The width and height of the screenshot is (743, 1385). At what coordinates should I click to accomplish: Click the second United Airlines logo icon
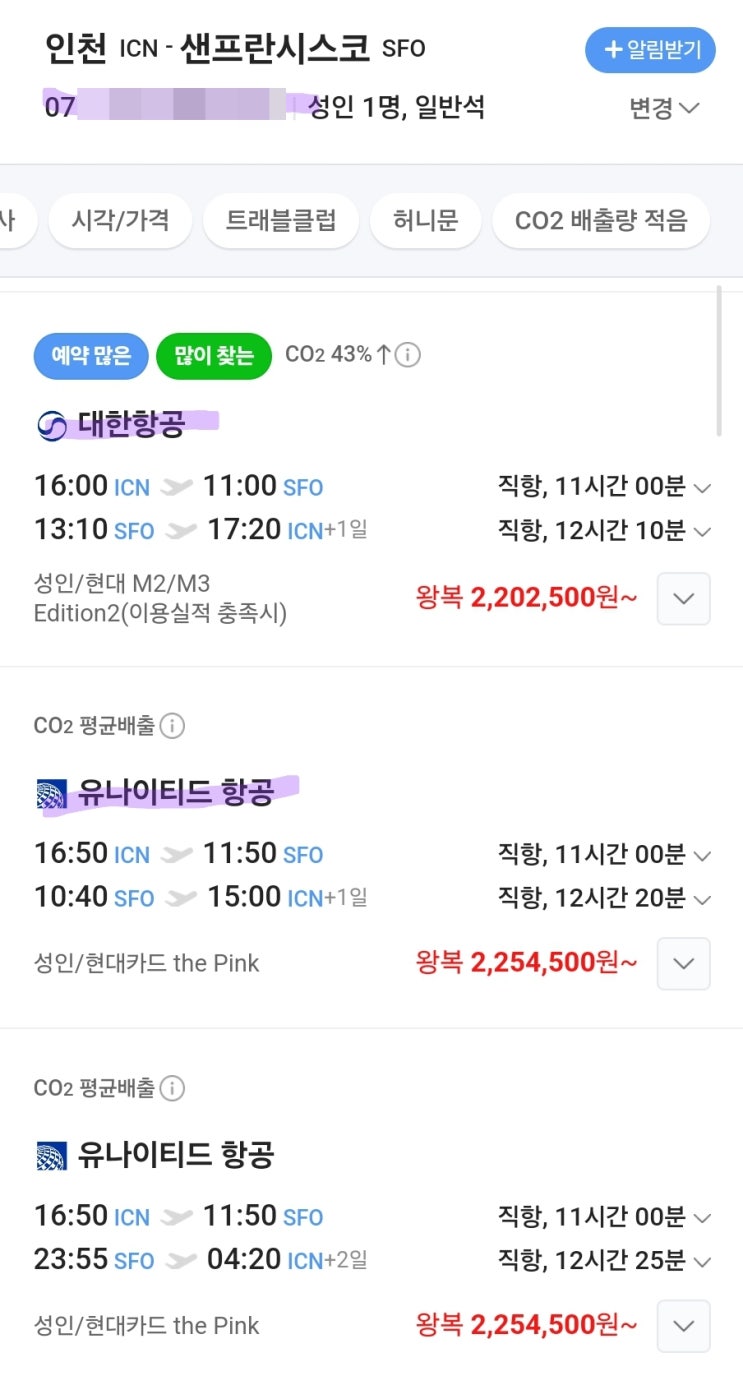pos(52,1157)
